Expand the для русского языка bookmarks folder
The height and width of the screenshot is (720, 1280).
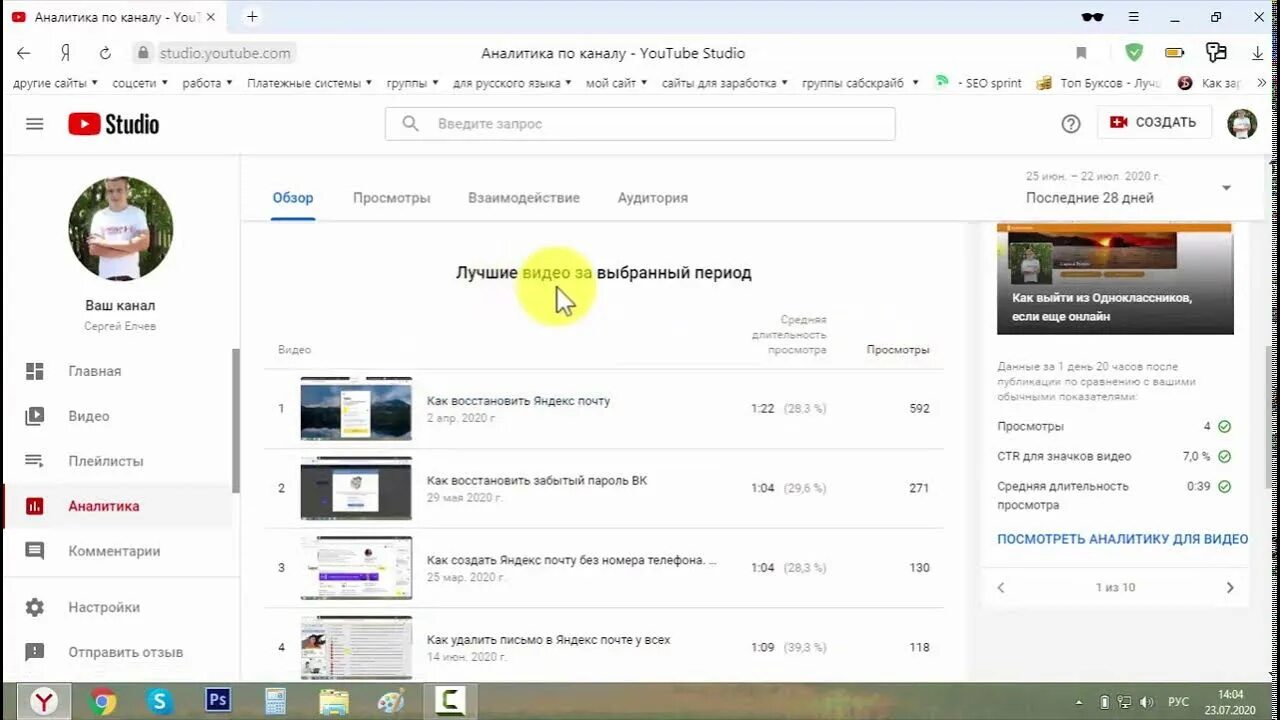click(x=512, y=83)
